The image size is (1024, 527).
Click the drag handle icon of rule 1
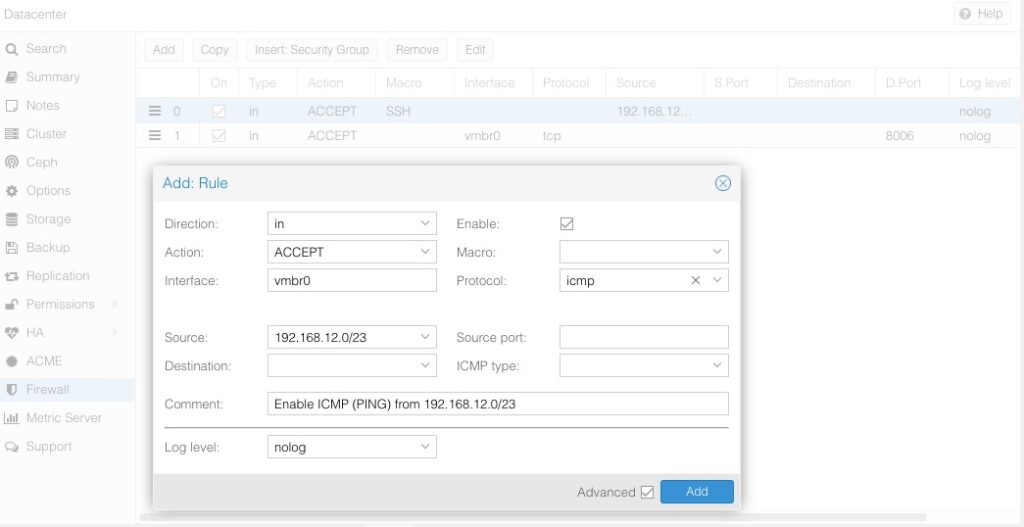click(x=155, y=136)
